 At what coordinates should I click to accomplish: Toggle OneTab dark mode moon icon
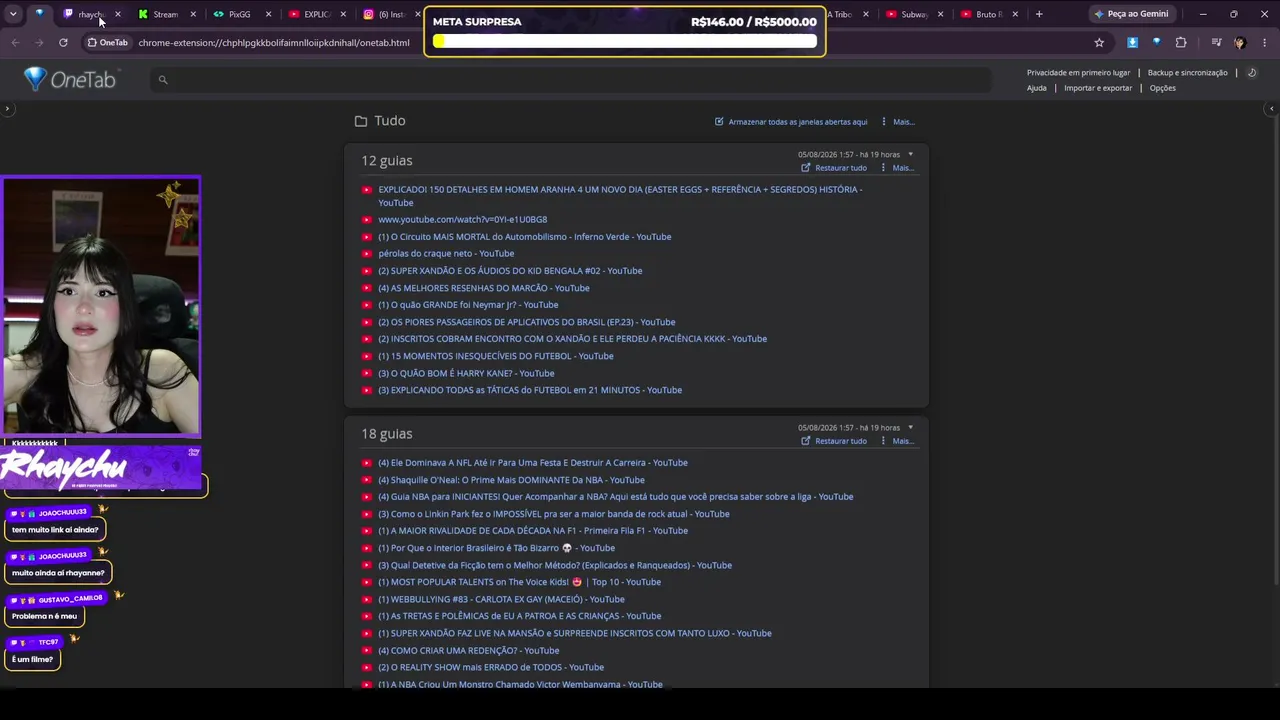1252,73
